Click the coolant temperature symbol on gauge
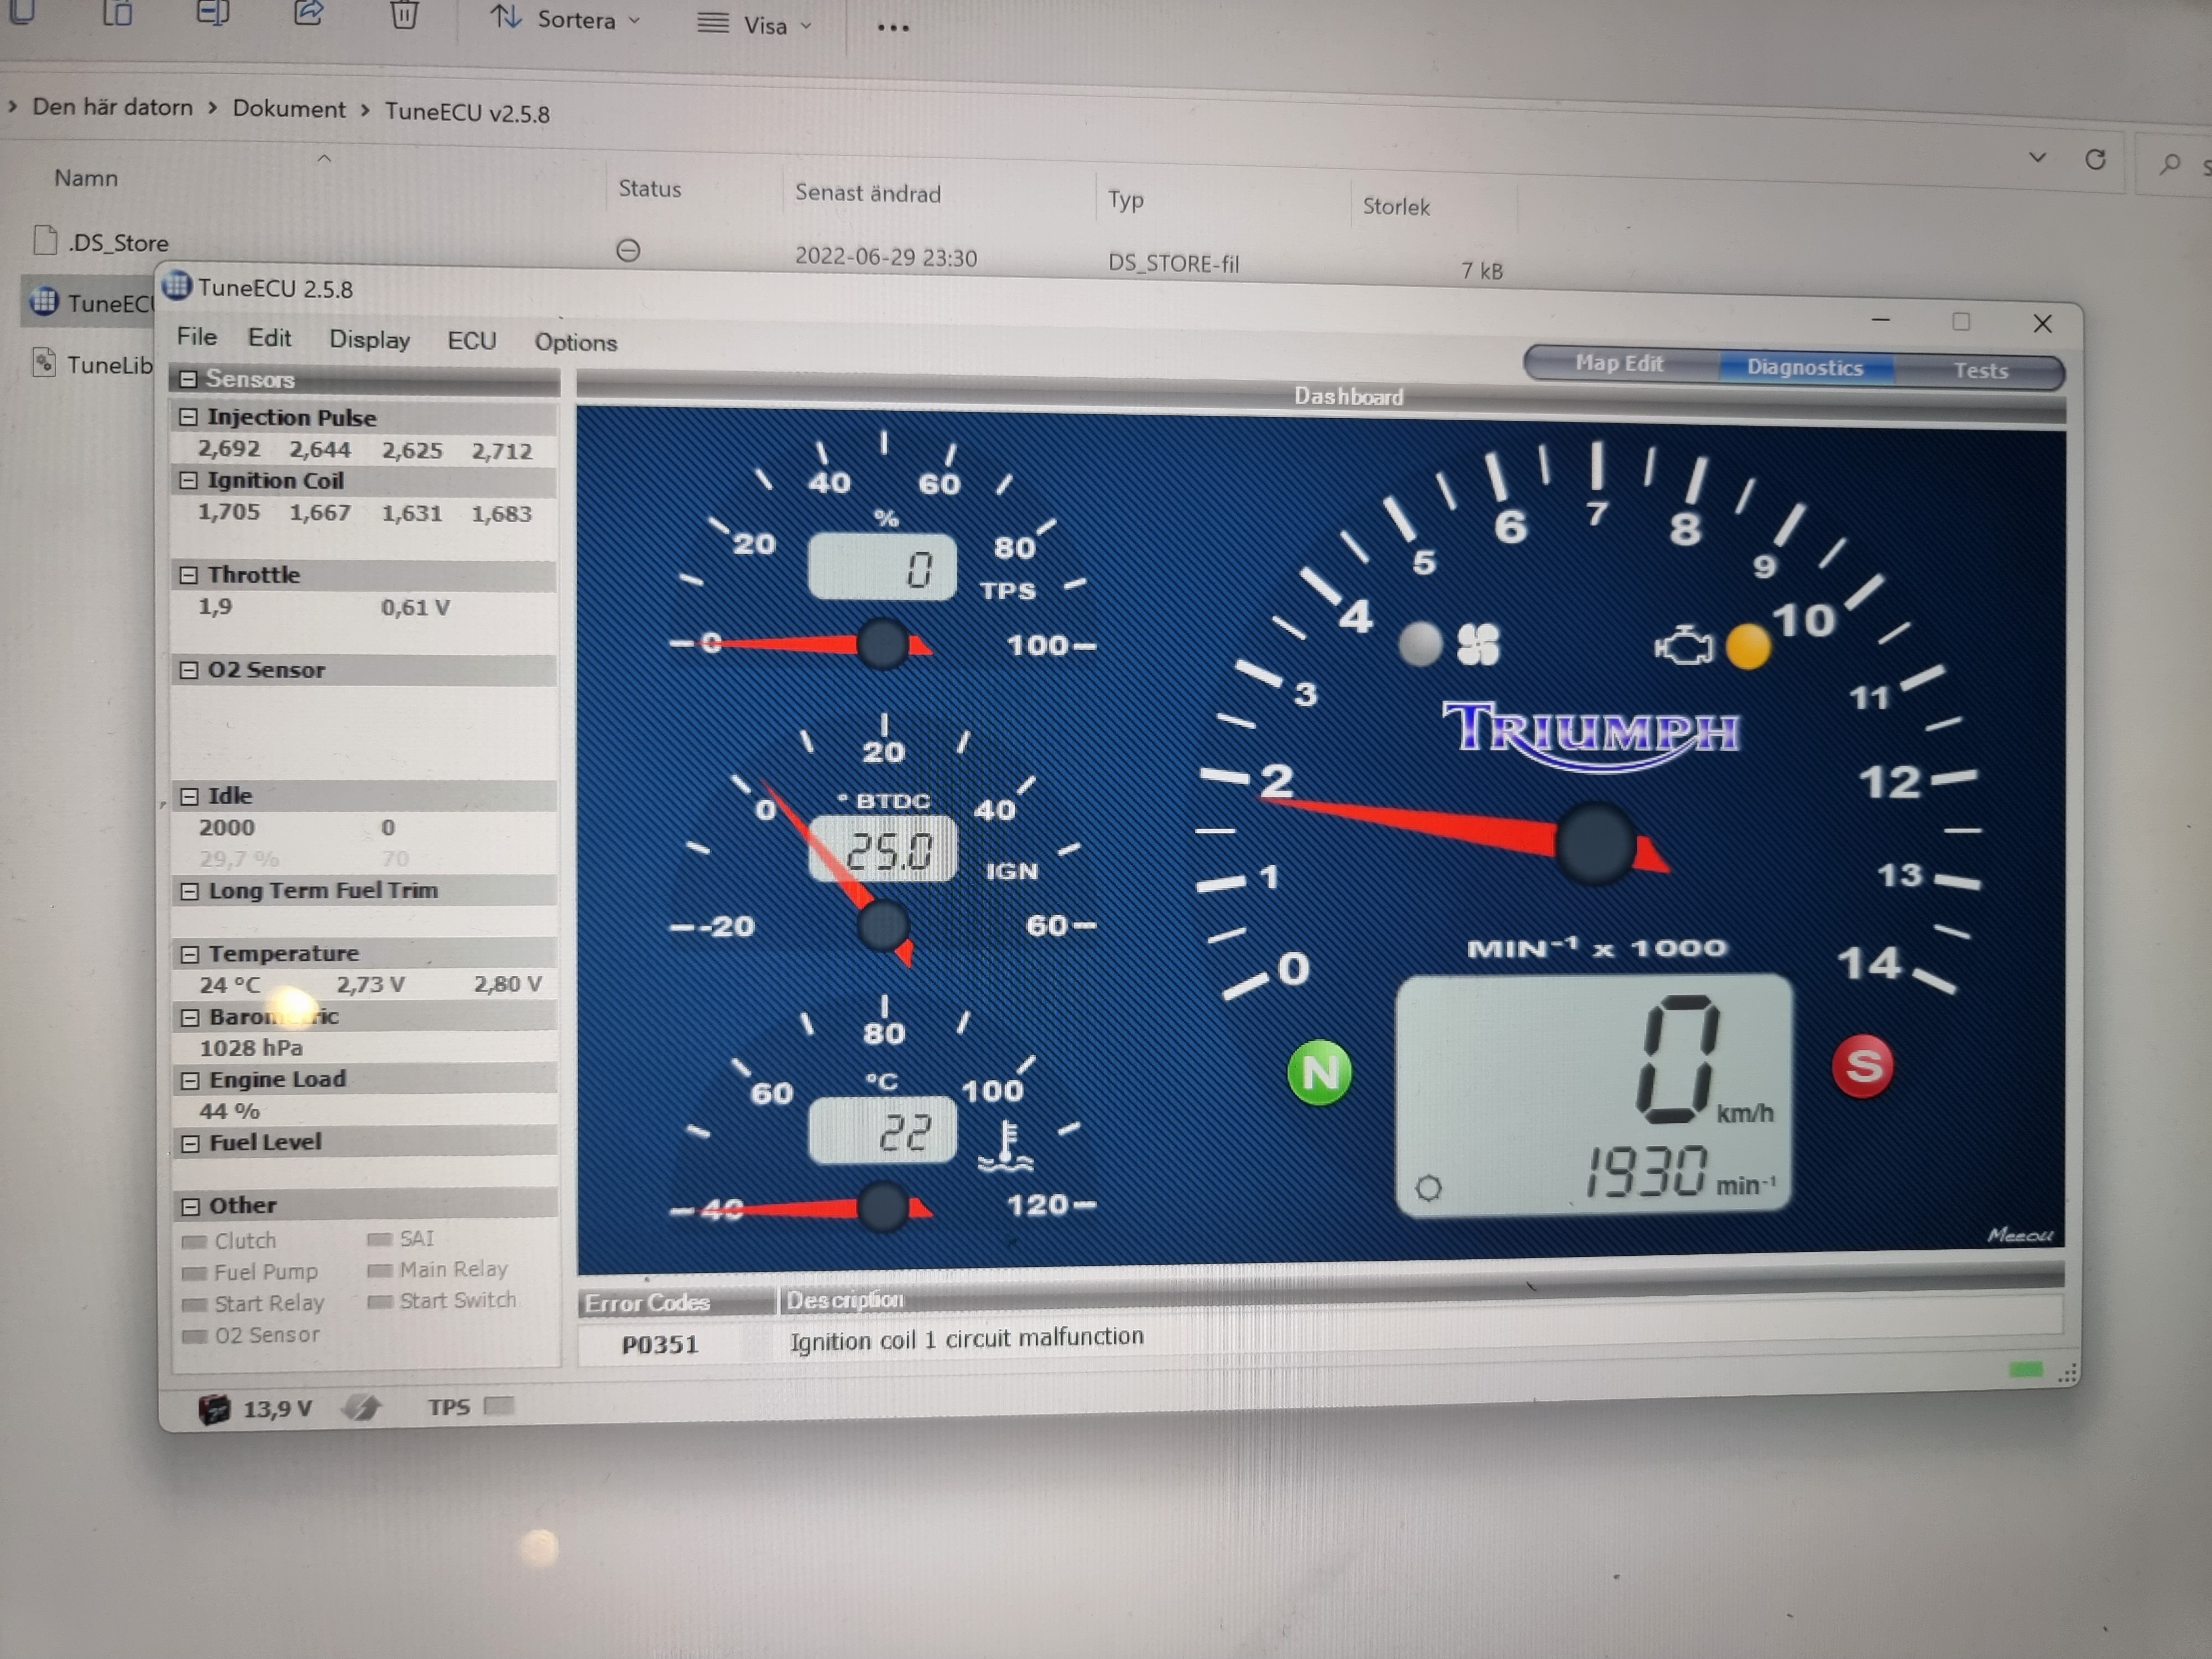This screenshot has width=2212, height=1659. pos(1005,1146)
